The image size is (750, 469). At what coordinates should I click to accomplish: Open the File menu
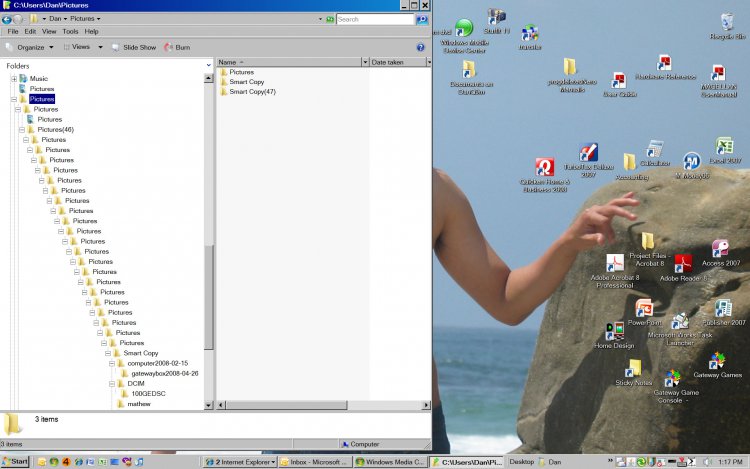tap(13, 32)
